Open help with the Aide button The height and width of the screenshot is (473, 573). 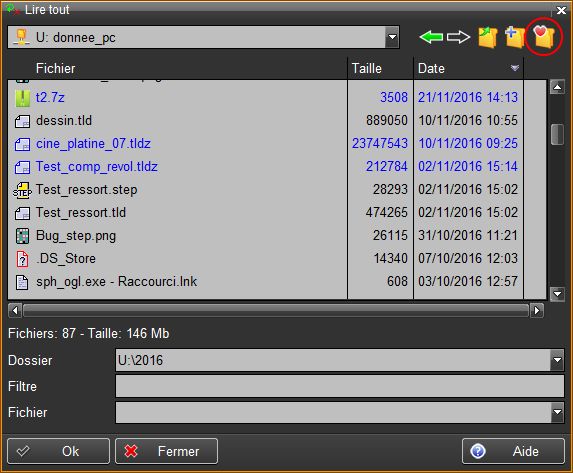(513, 451)
